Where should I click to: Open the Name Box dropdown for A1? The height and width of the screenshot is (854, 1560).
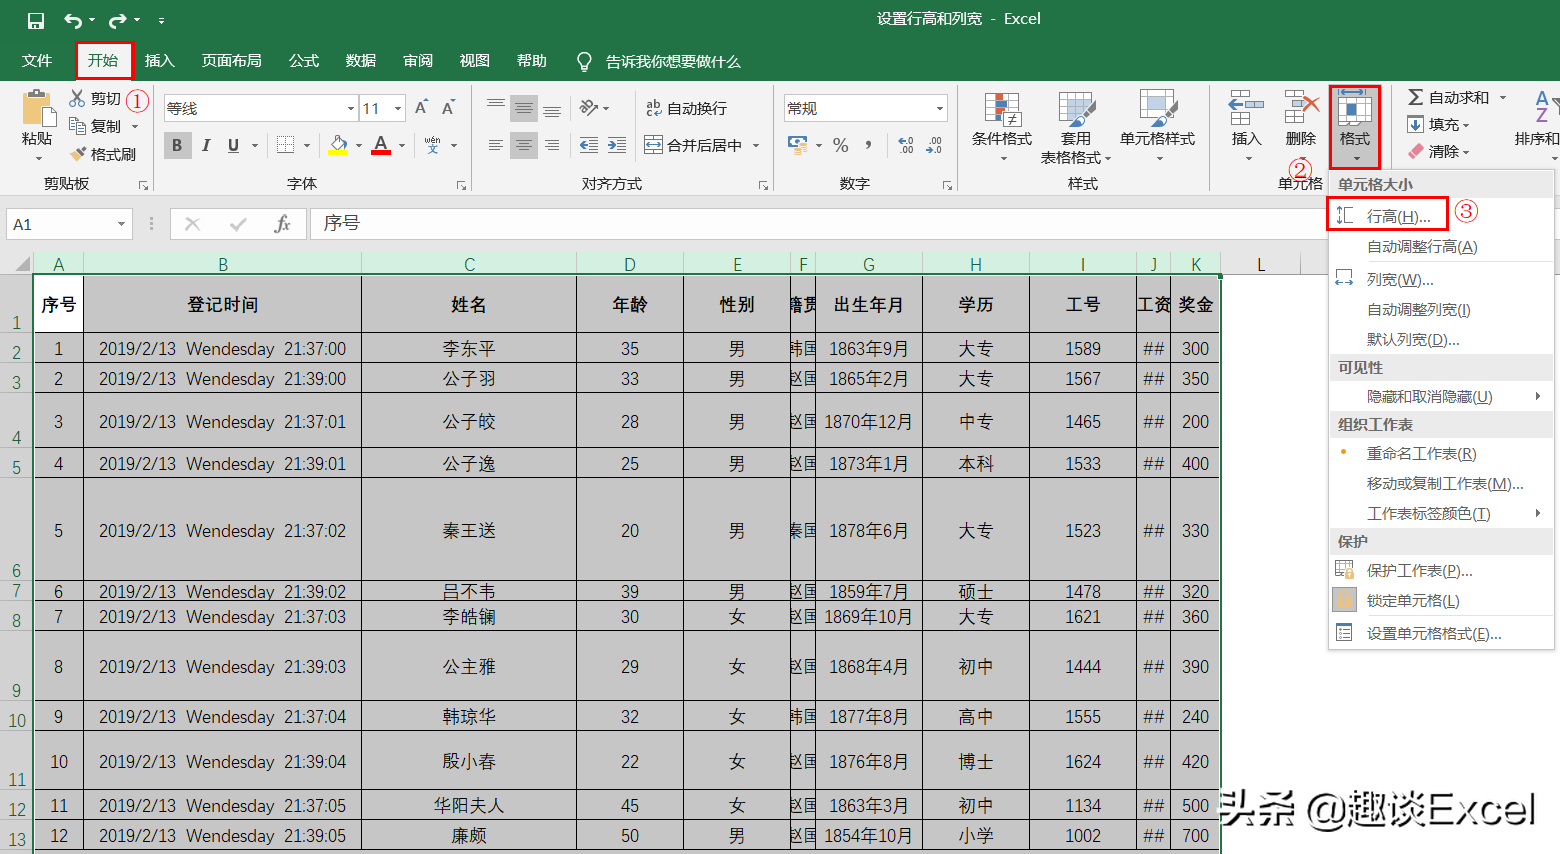(121, 224)
